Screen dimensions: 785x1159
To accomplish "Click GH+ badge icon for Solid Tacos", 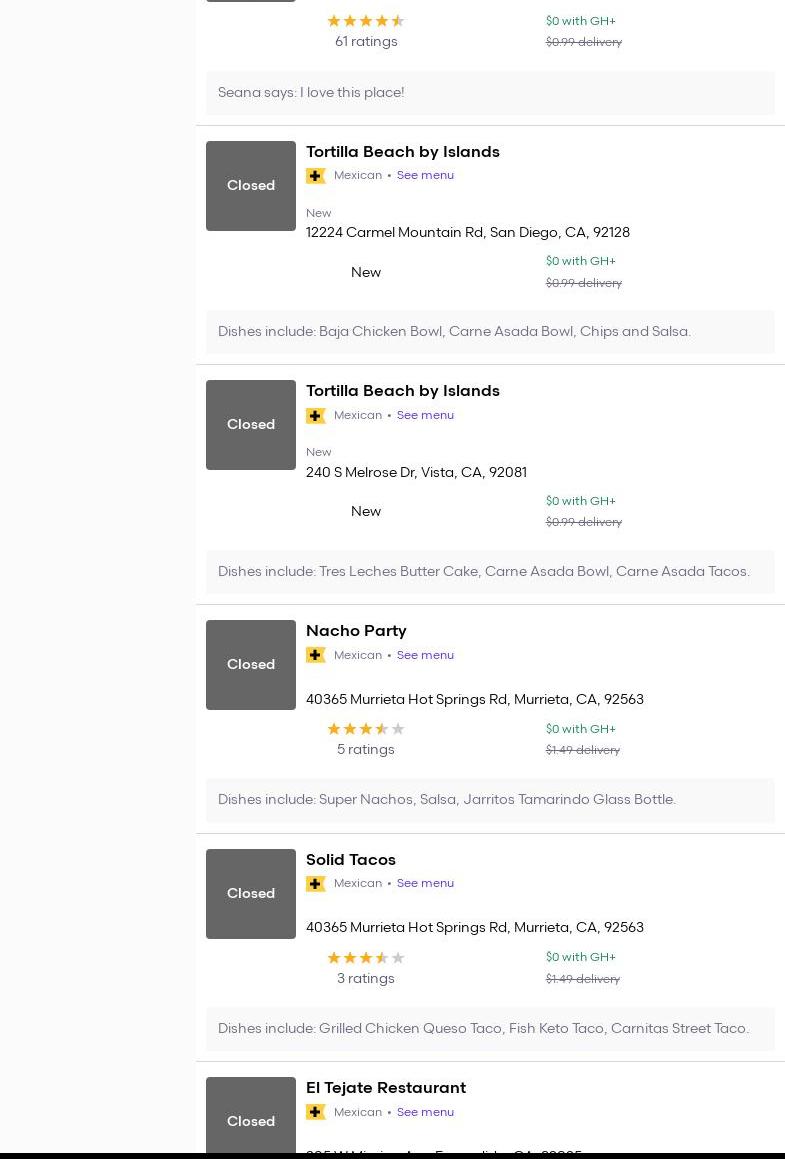I will point(316,884).
